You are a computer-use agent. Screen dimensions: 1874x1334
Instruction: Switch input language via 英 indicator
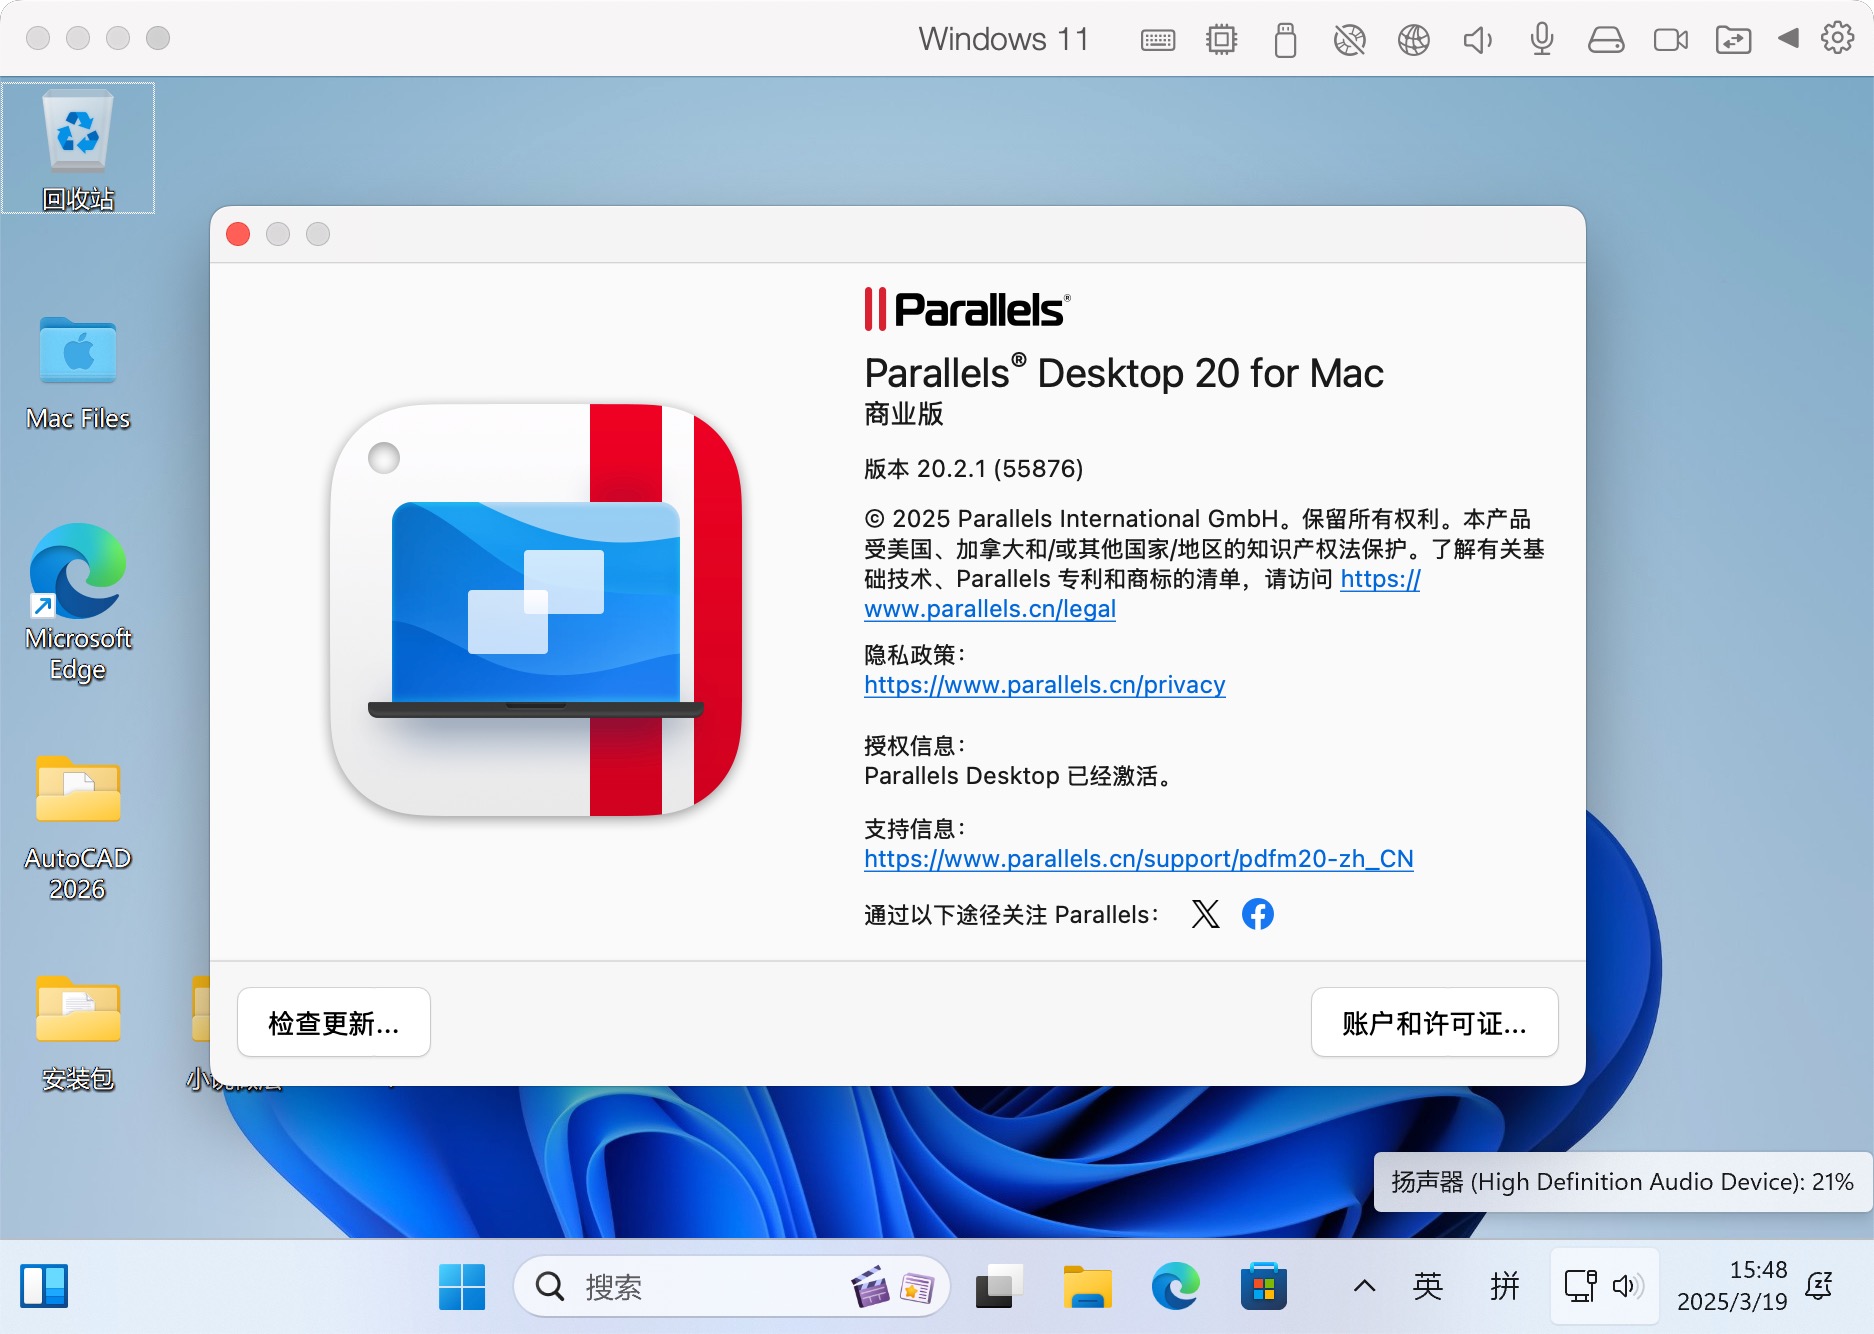click(x=1428, y=1286)
